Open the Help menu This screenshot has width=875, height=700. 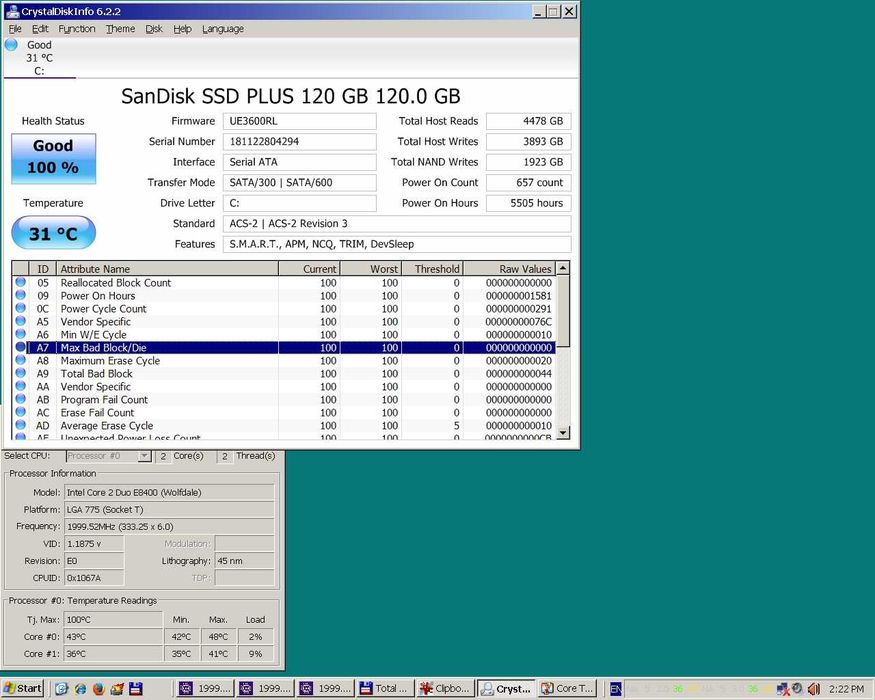[x=182, y=28]
